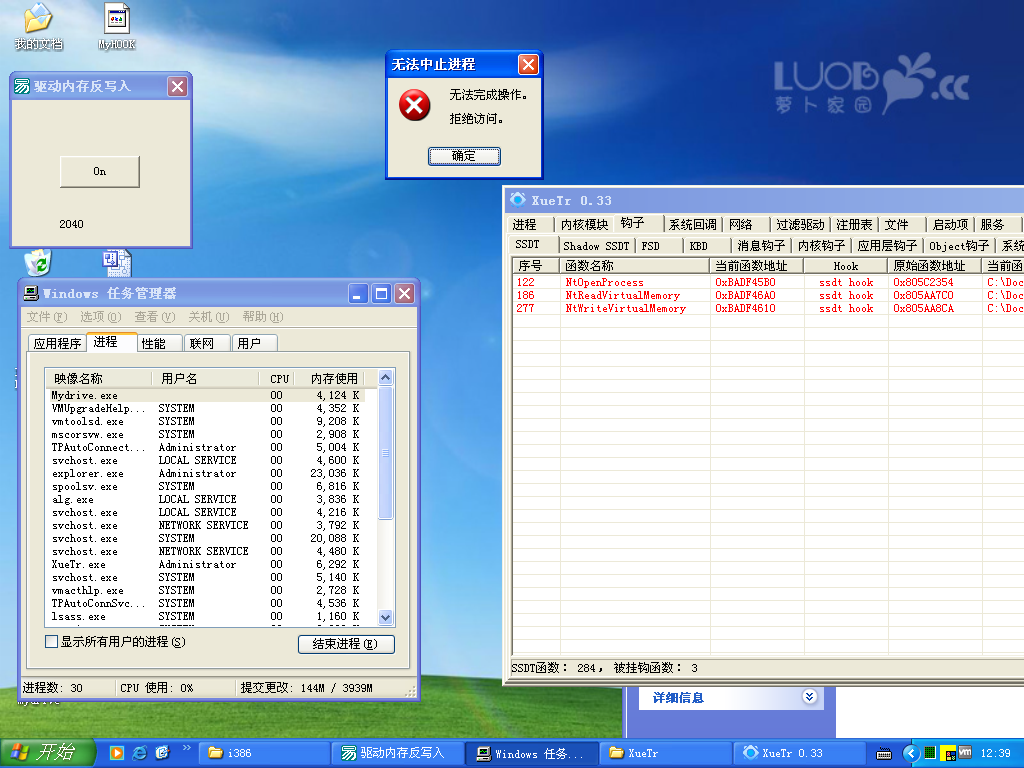Click the XueTr 0.33 title bar icon
This screenshot has width=1024, height=768.
click(x=518, y=199)
